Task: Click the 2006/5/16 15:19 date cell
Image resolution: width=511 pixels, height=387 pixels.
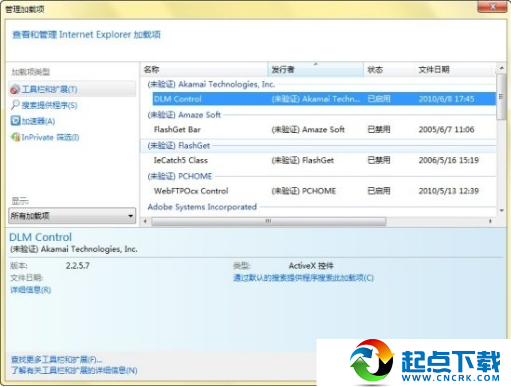Action: click(449, 160)
